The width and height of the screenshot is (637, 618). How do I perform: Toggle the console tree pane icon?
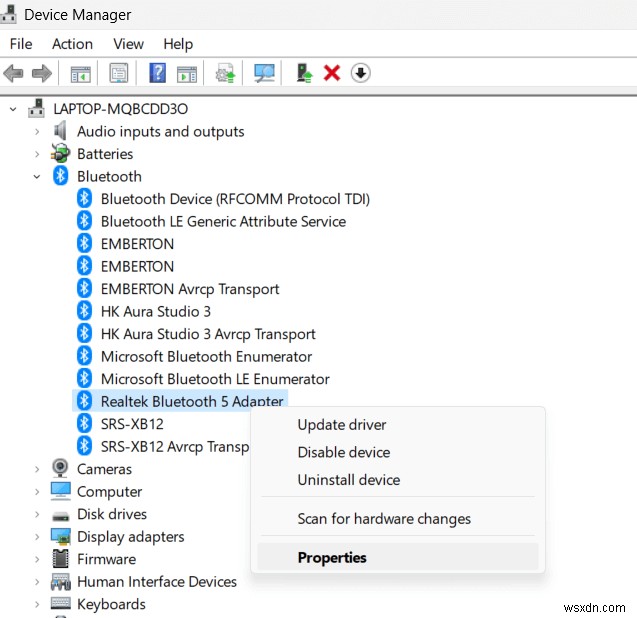[80, 74]
